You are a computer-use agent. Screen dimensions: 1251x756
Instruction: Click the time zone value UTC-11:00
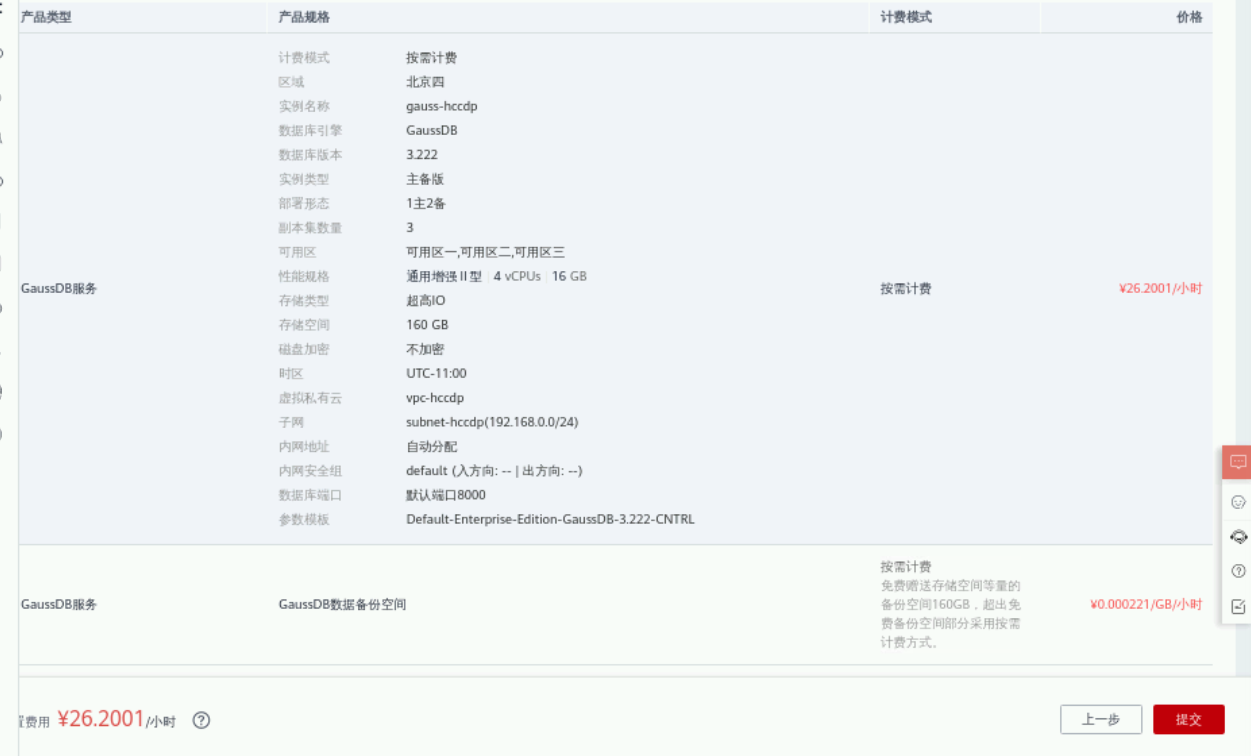click(436, 373)
